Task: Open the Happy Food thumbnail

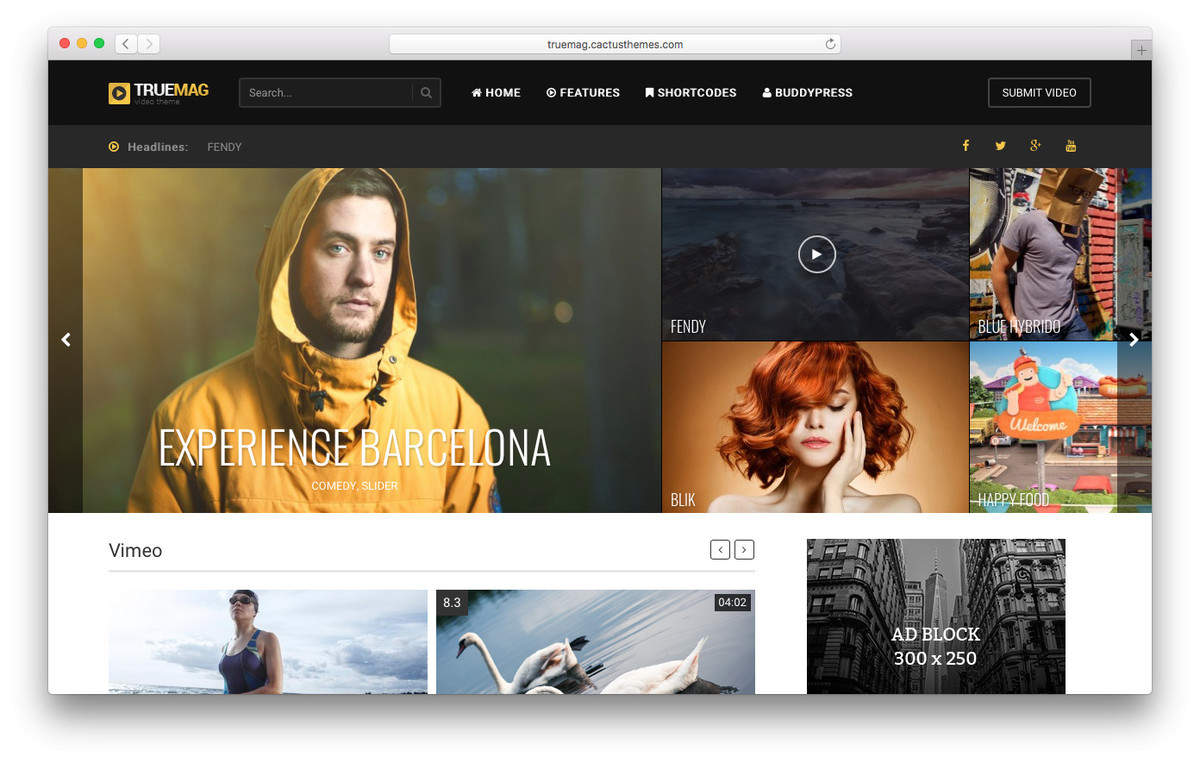Action: [x=1060, y=428]
